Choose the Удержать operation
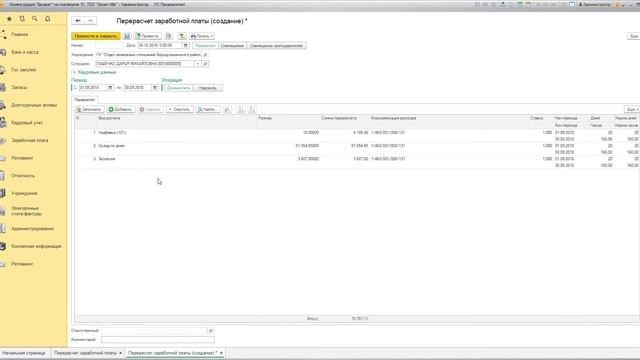The height and width of the screenshot is (360, 640). coord(208,88)
